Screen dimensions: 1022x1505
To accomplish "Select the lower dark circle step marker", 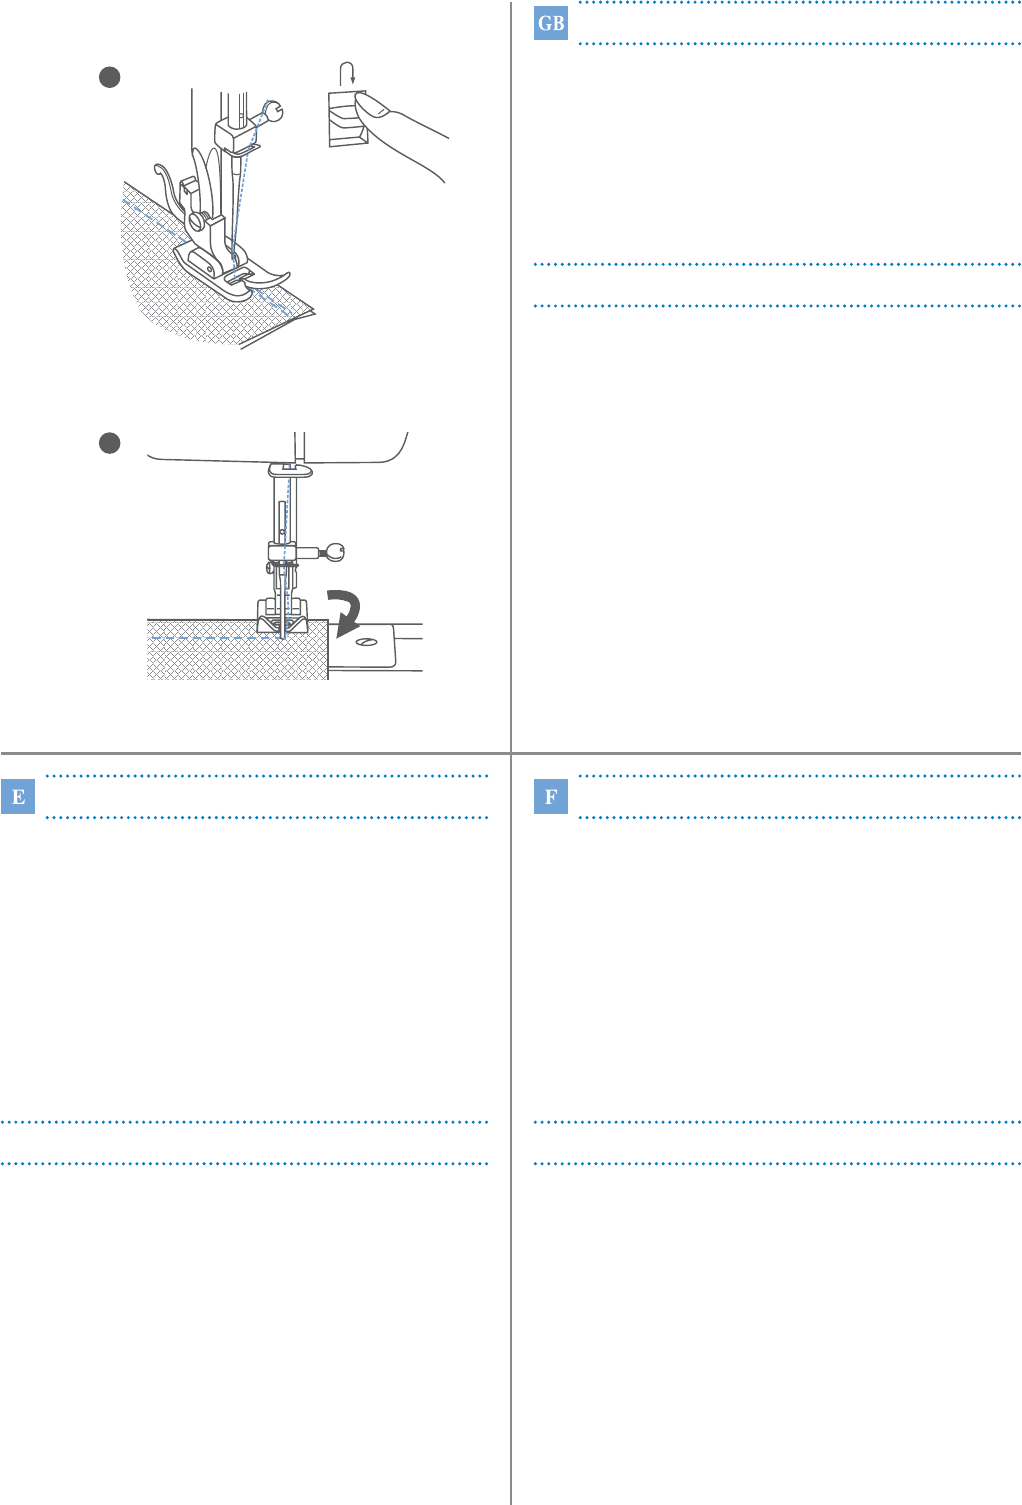I will click(110, 443).
